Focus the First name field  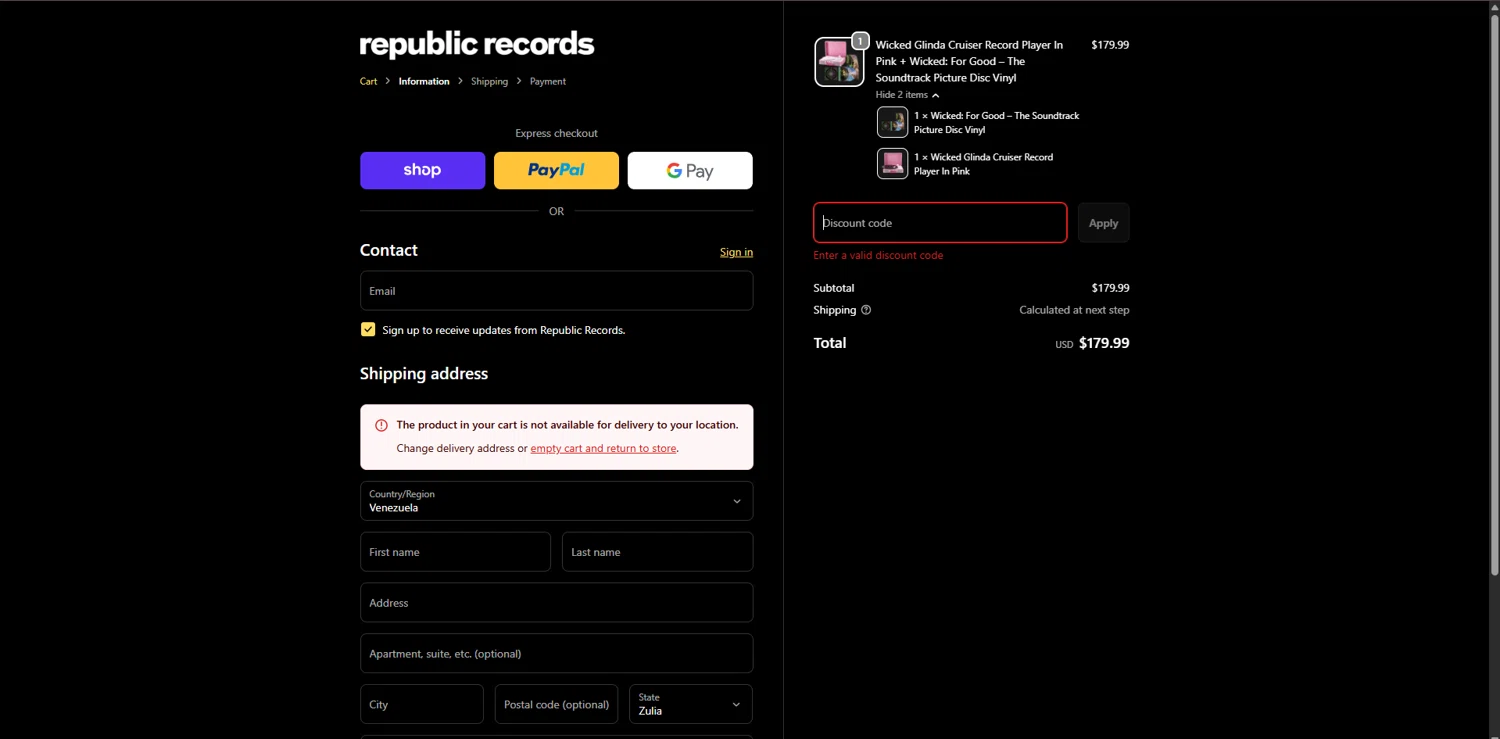pos(455,552)
